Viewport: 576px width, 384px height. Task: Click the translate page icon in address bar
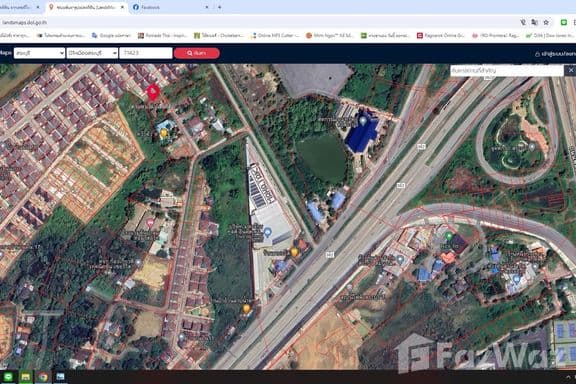[x=534, y=22]
